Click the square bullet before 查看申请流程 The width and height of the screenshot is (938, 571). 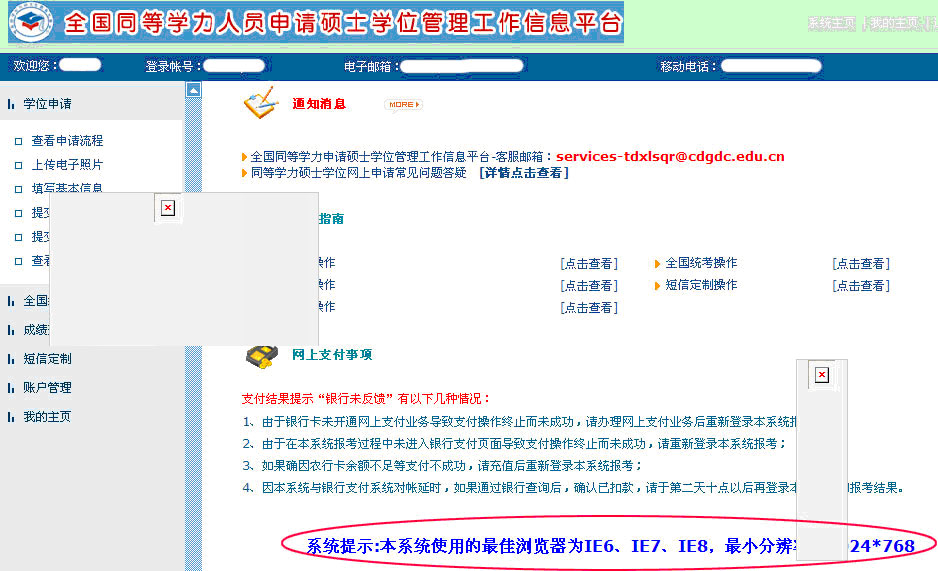click(19, 142)
